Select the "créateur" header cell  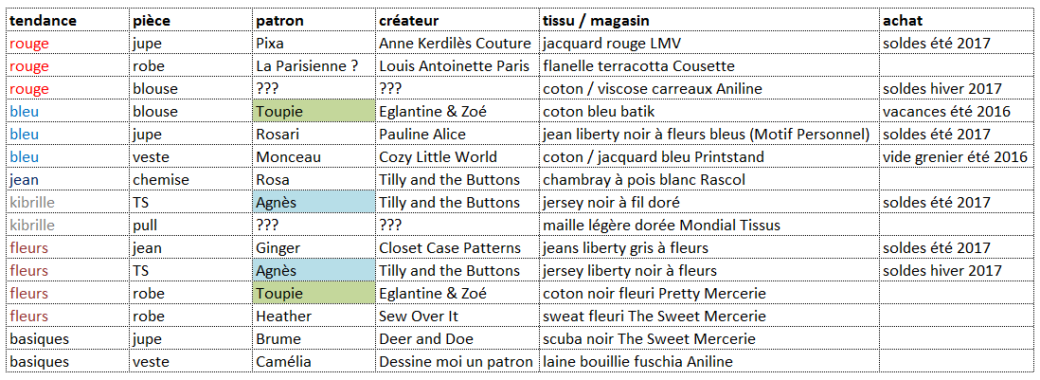point(458,21)
